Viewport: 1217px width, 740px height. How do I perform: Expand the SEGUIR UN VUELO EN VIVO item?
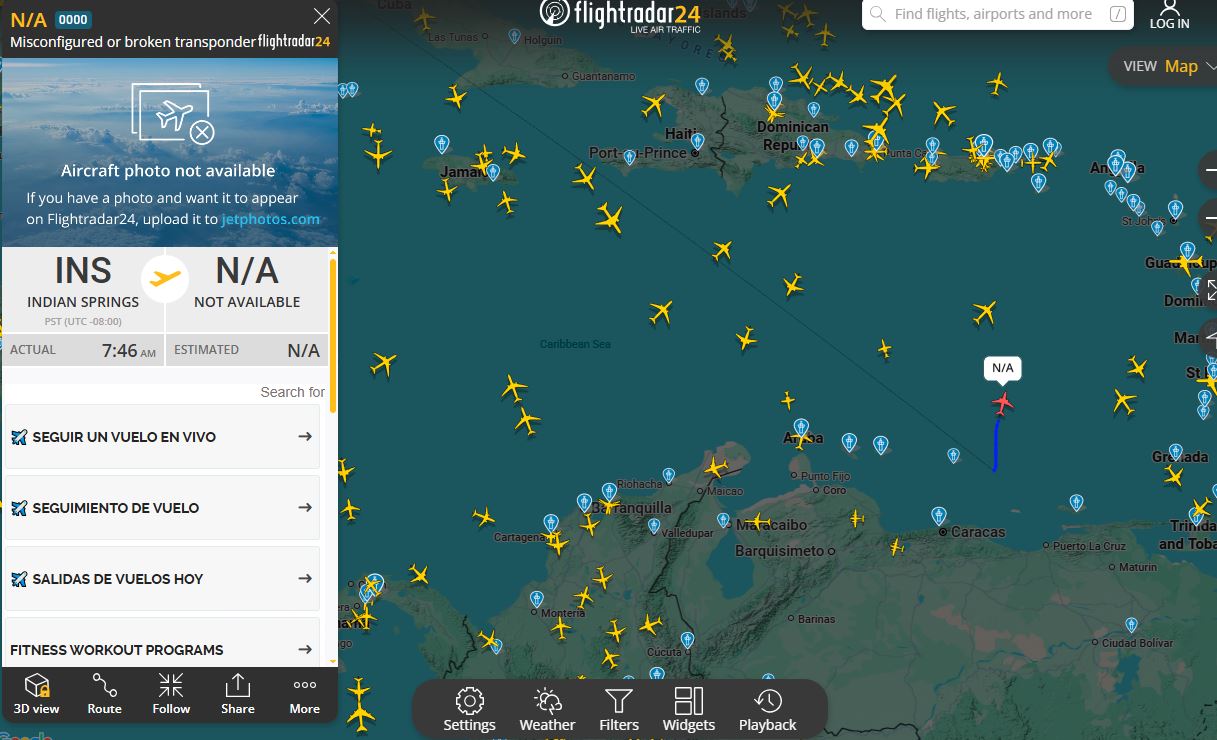pyautogui.click(x=162, y=437)
